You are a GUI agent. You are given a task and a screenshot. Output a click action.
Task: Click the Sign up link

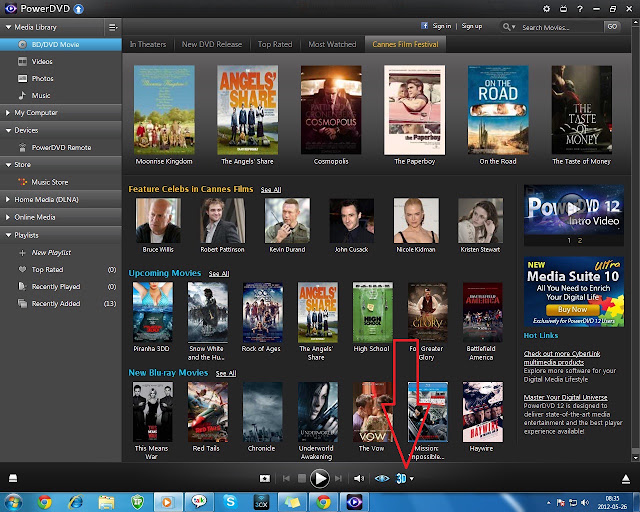[x=471, y=26]
